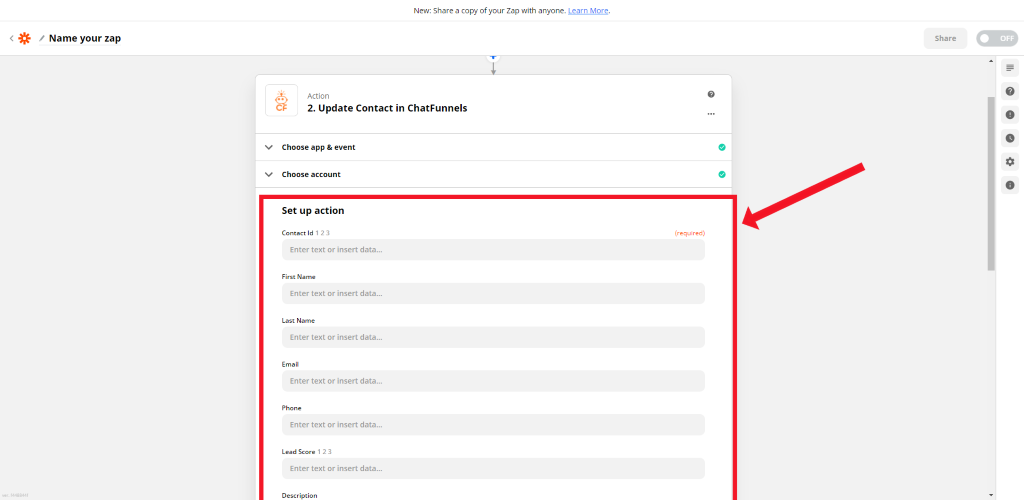The width and height of the screenshot is (1024, 500).
Task: Open the sidebar settings gear icon
Action: point(1010,162)
